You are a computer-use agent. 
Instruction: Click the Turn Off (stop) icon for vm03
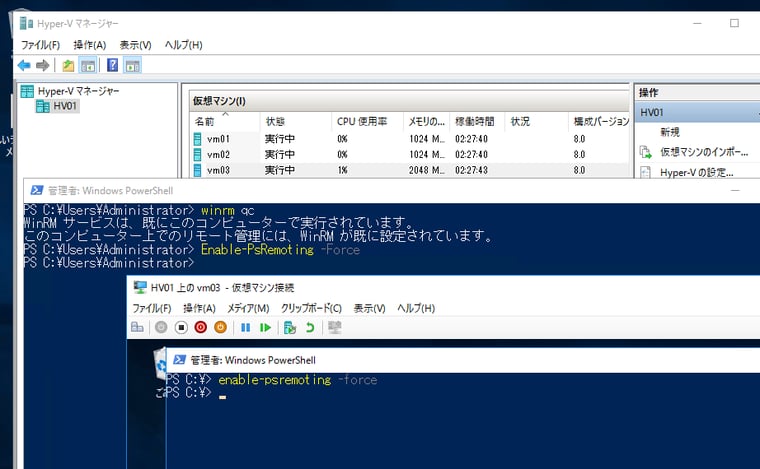point(181,328)
